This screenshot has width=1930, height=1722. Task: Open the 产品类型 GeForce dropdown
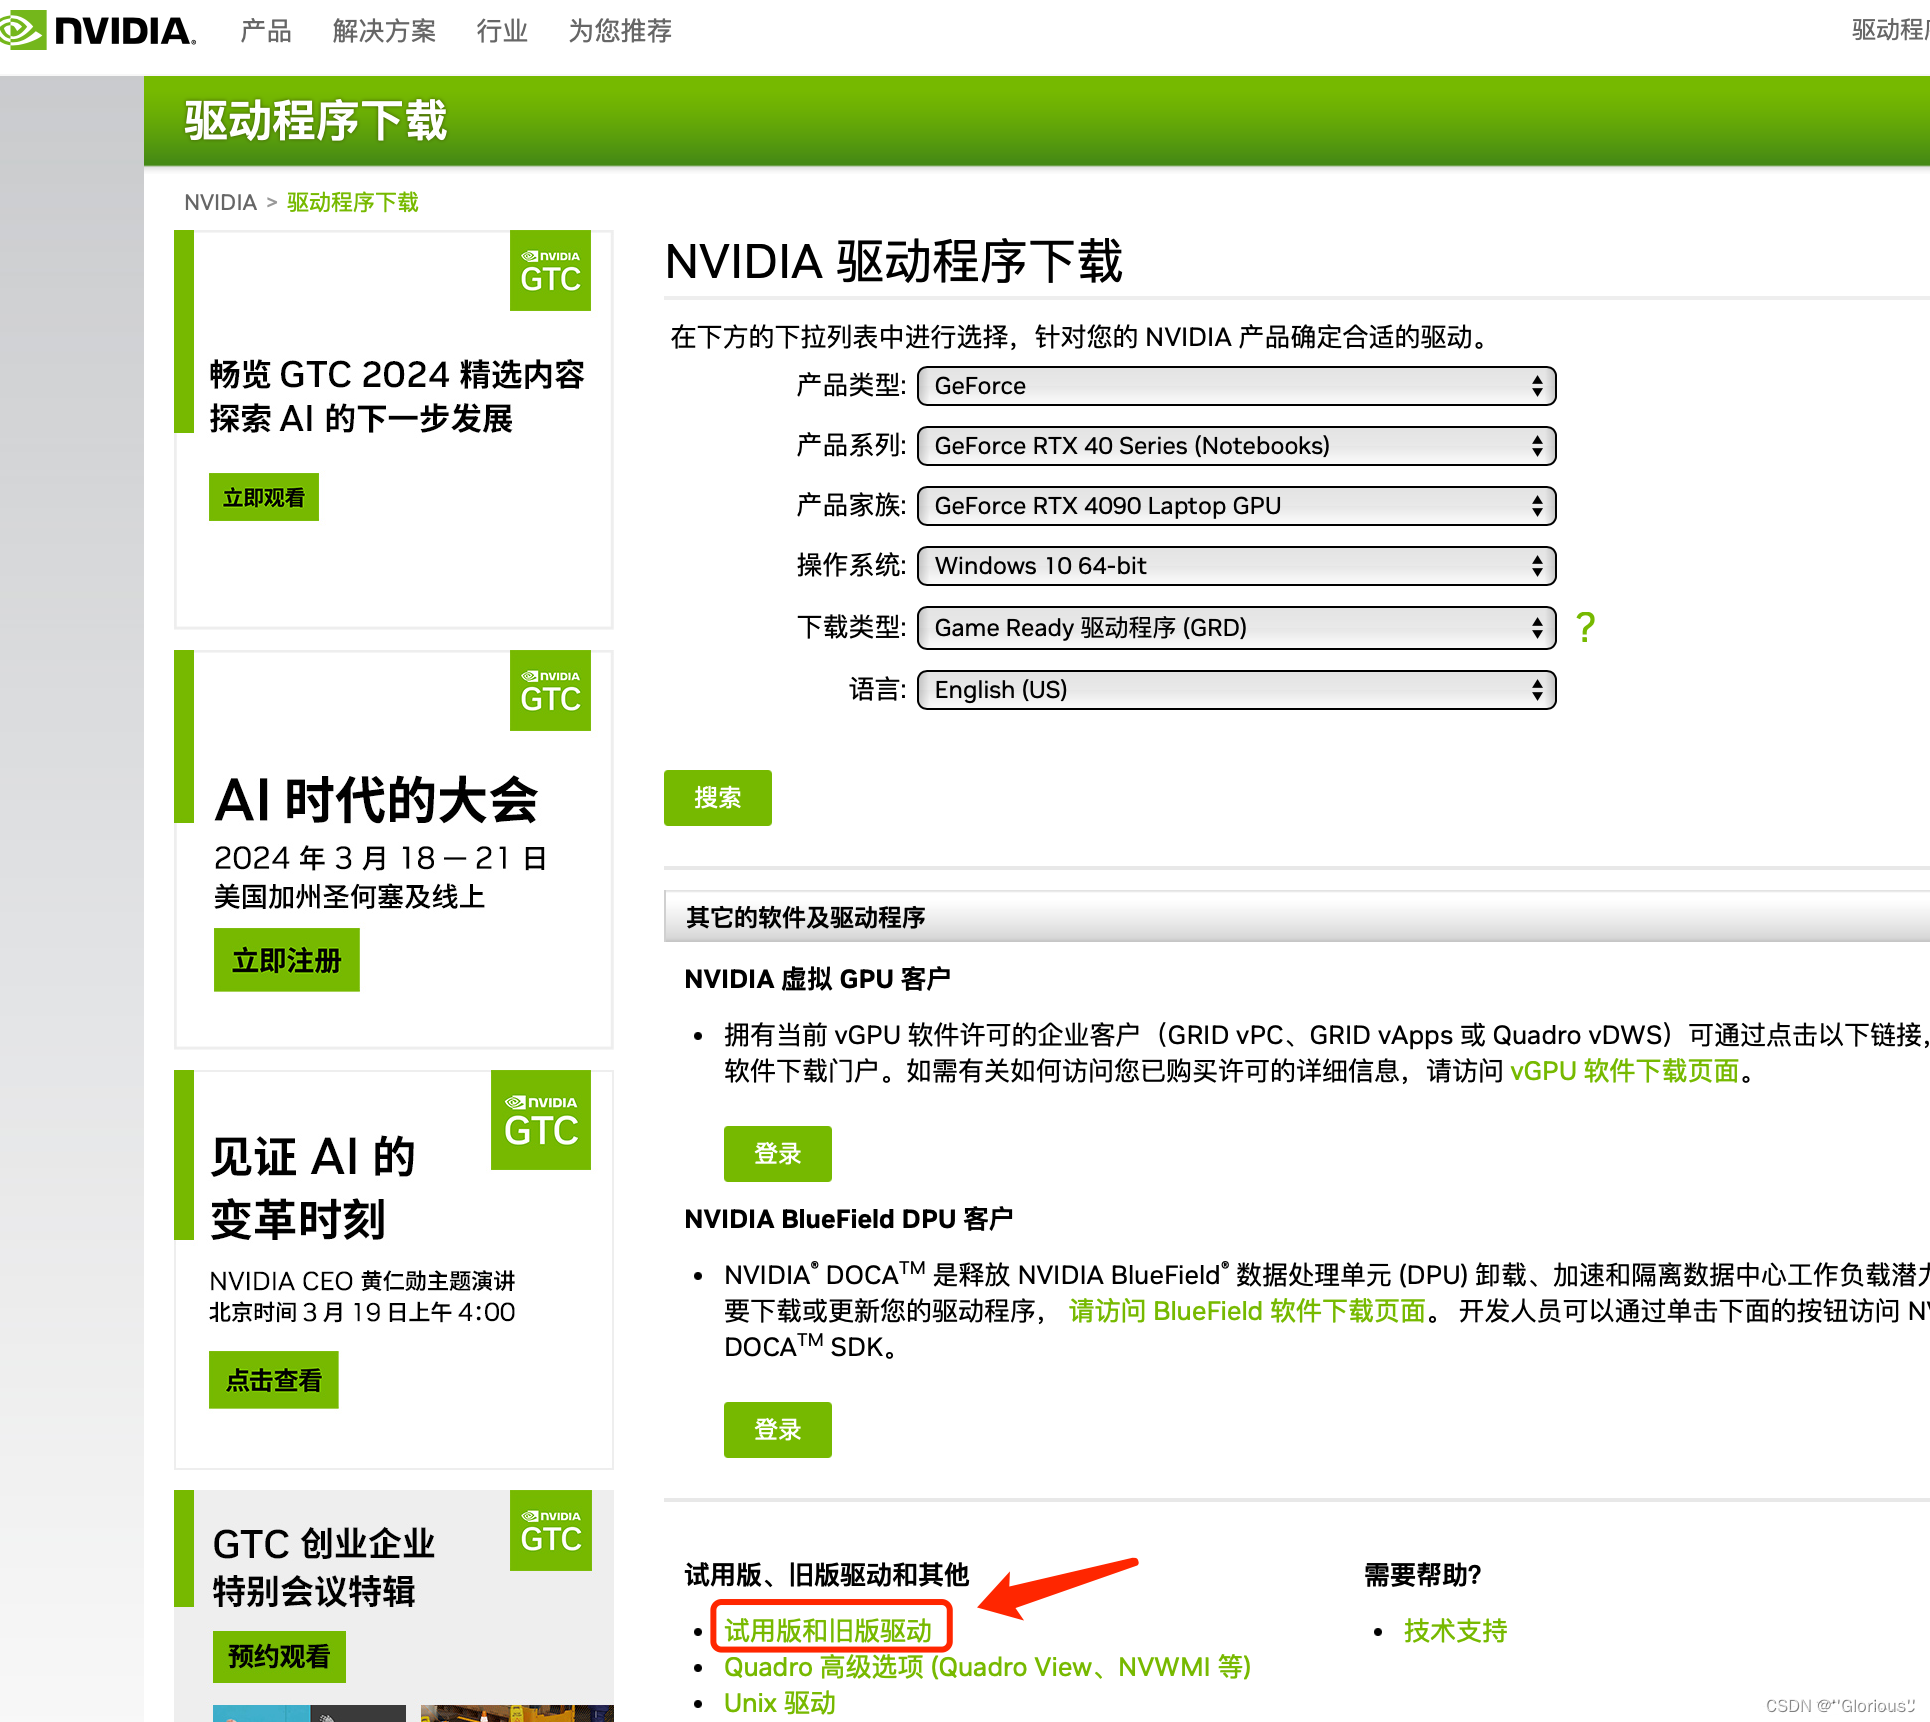point(1236,386)
